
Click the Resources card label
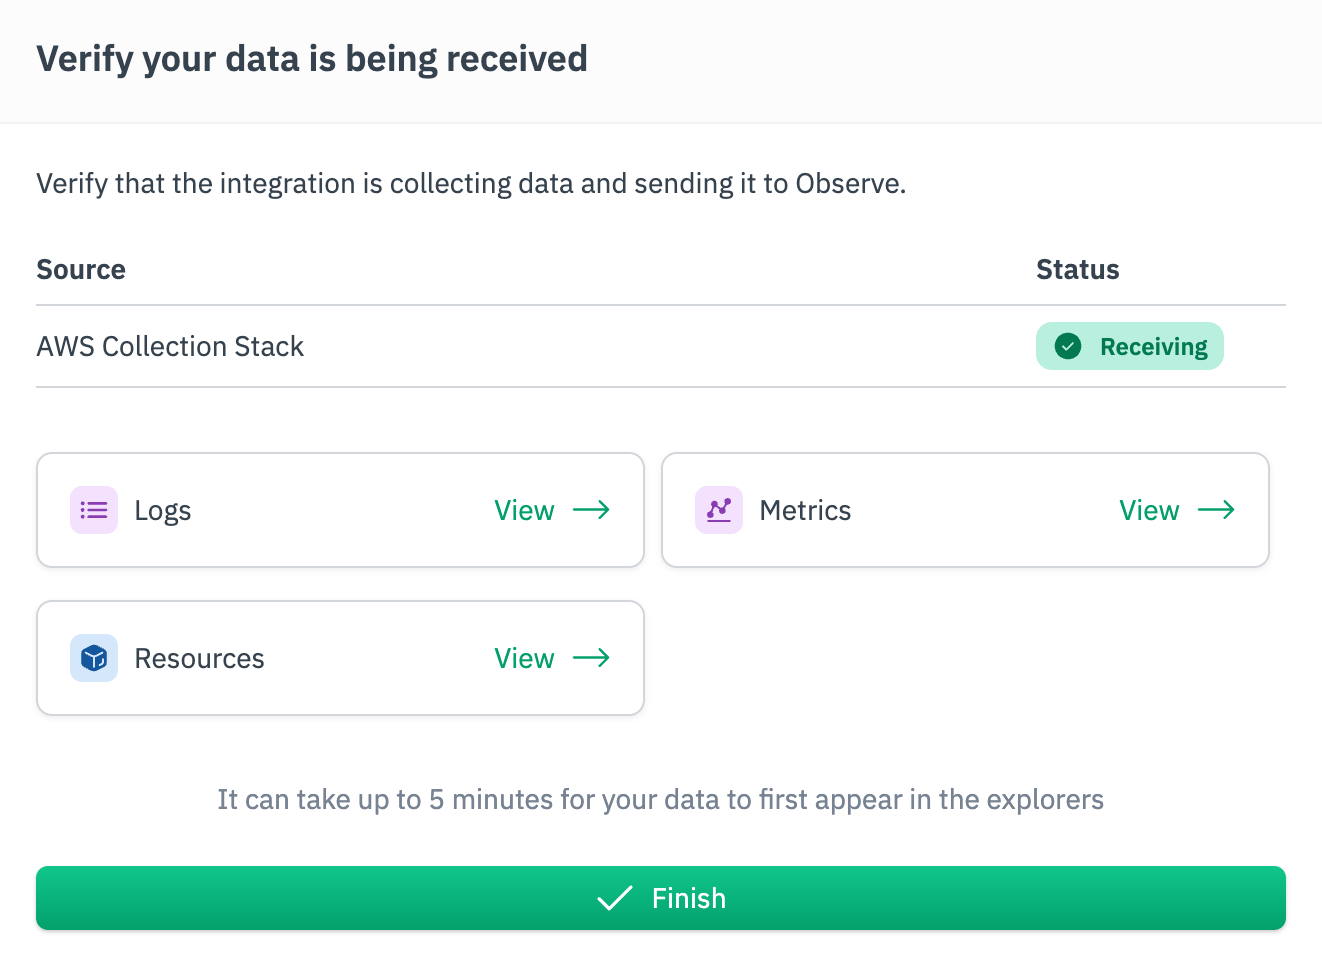click(199, 658)
